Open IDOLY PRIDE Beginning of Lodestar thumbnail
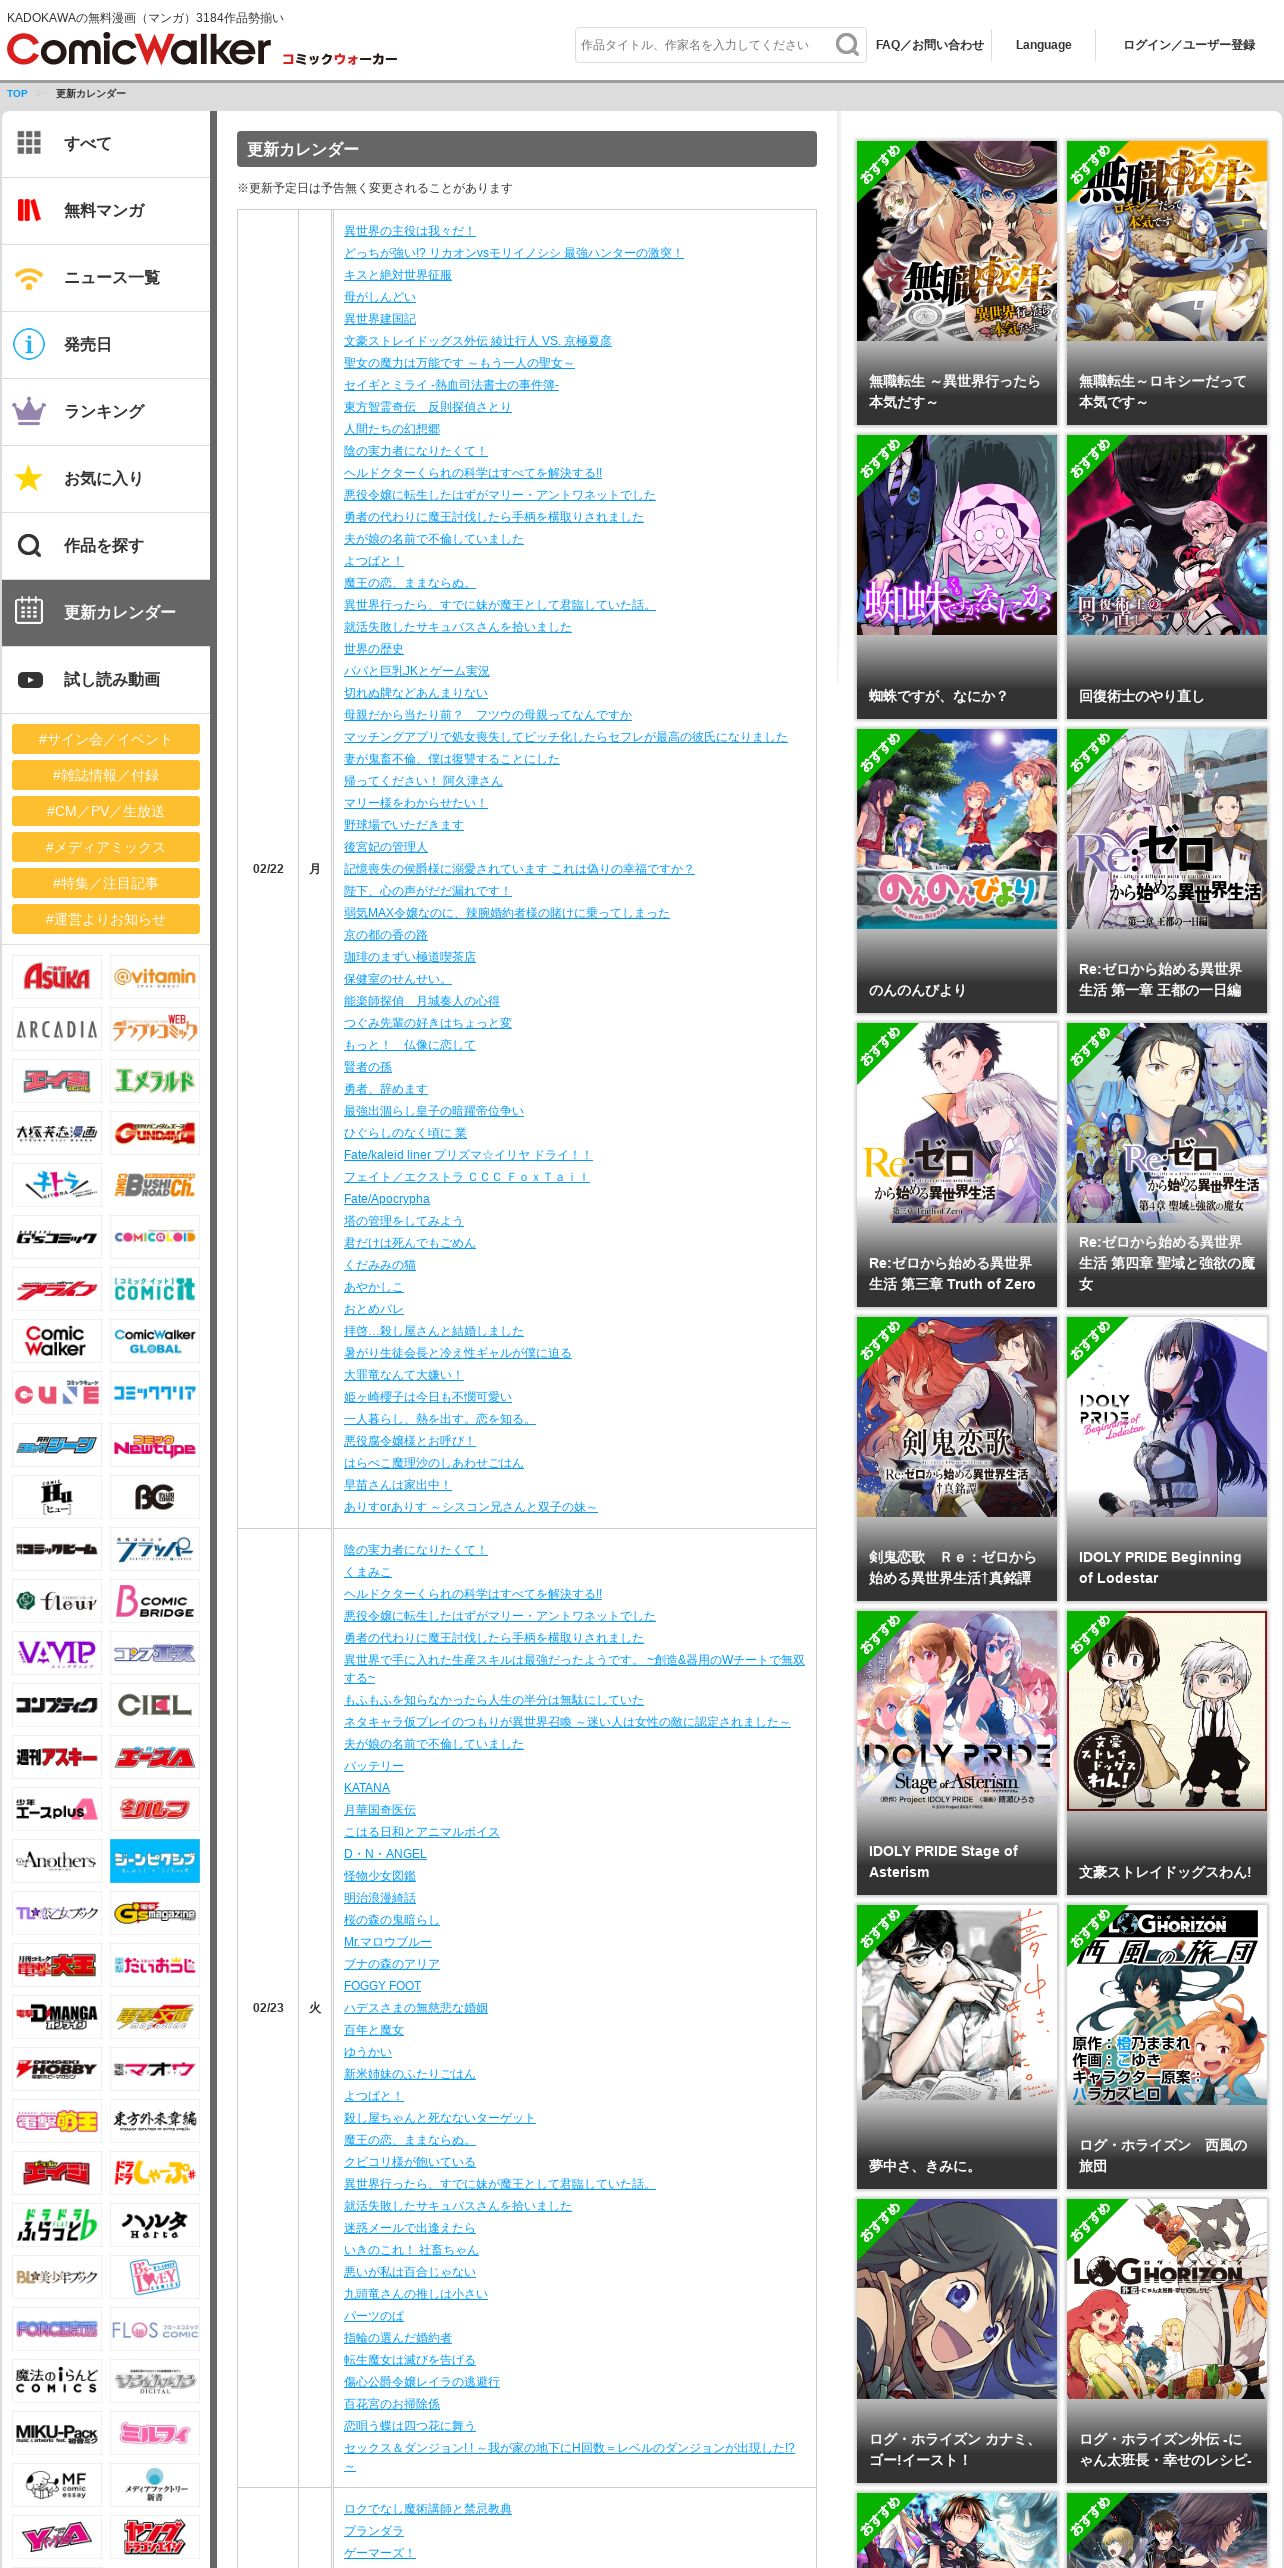Viewport: 1284px width, 2568px height. click(1166, 1459)
